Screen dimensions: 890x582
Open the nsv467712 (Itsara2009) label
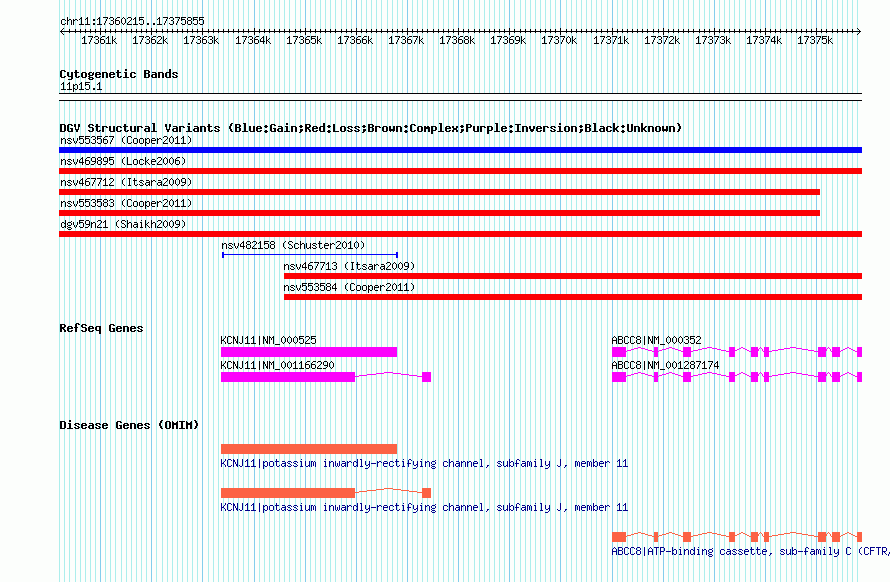click(126, 182)
